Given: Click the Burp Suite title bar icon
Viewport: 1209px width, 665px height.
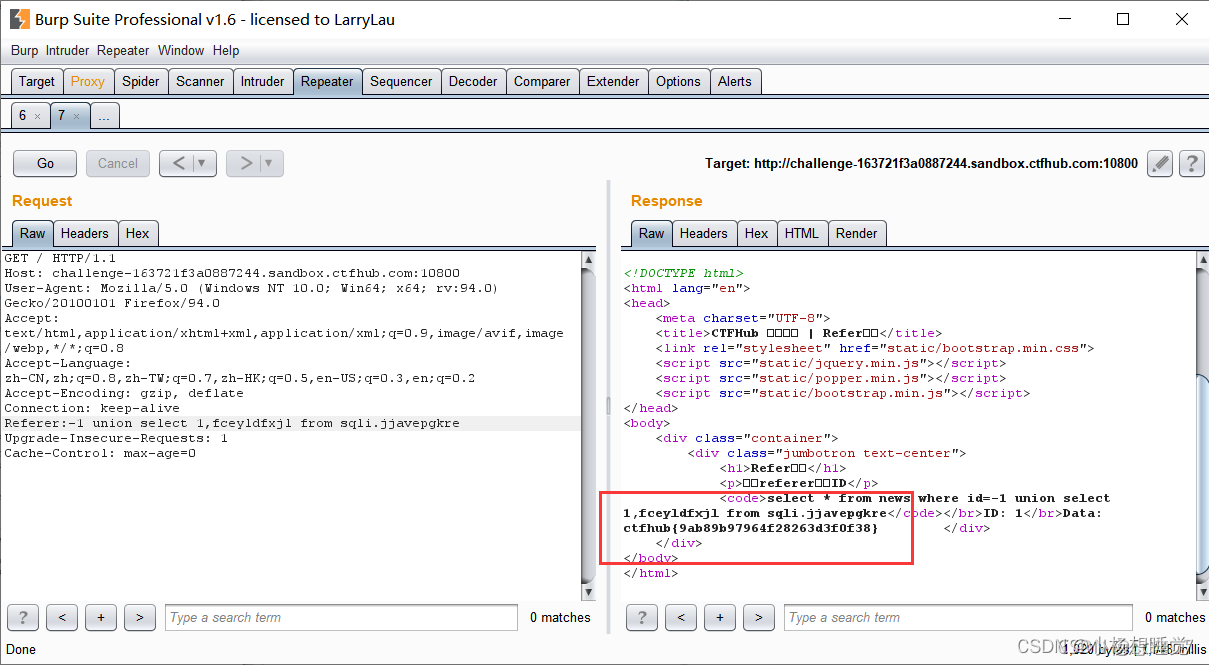Looking at the screenshot, I should coord(19,19).
